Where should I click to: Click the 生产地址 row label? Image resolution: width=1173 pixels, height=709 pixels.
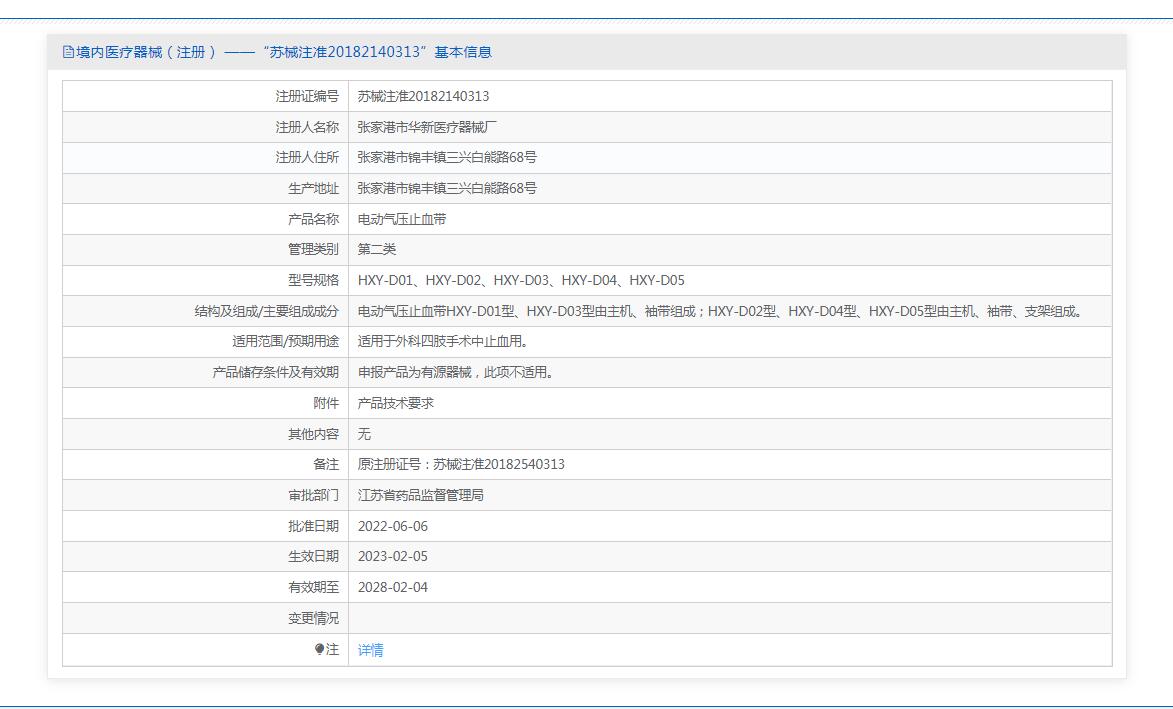pos(313,188)
